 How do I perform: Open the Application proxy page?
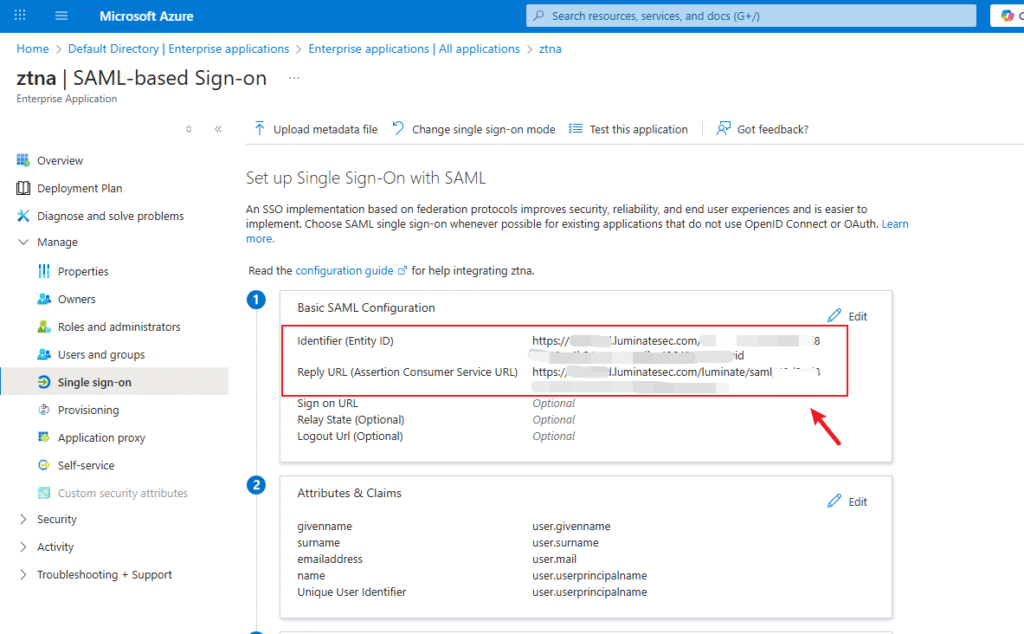tap(101, 438)
